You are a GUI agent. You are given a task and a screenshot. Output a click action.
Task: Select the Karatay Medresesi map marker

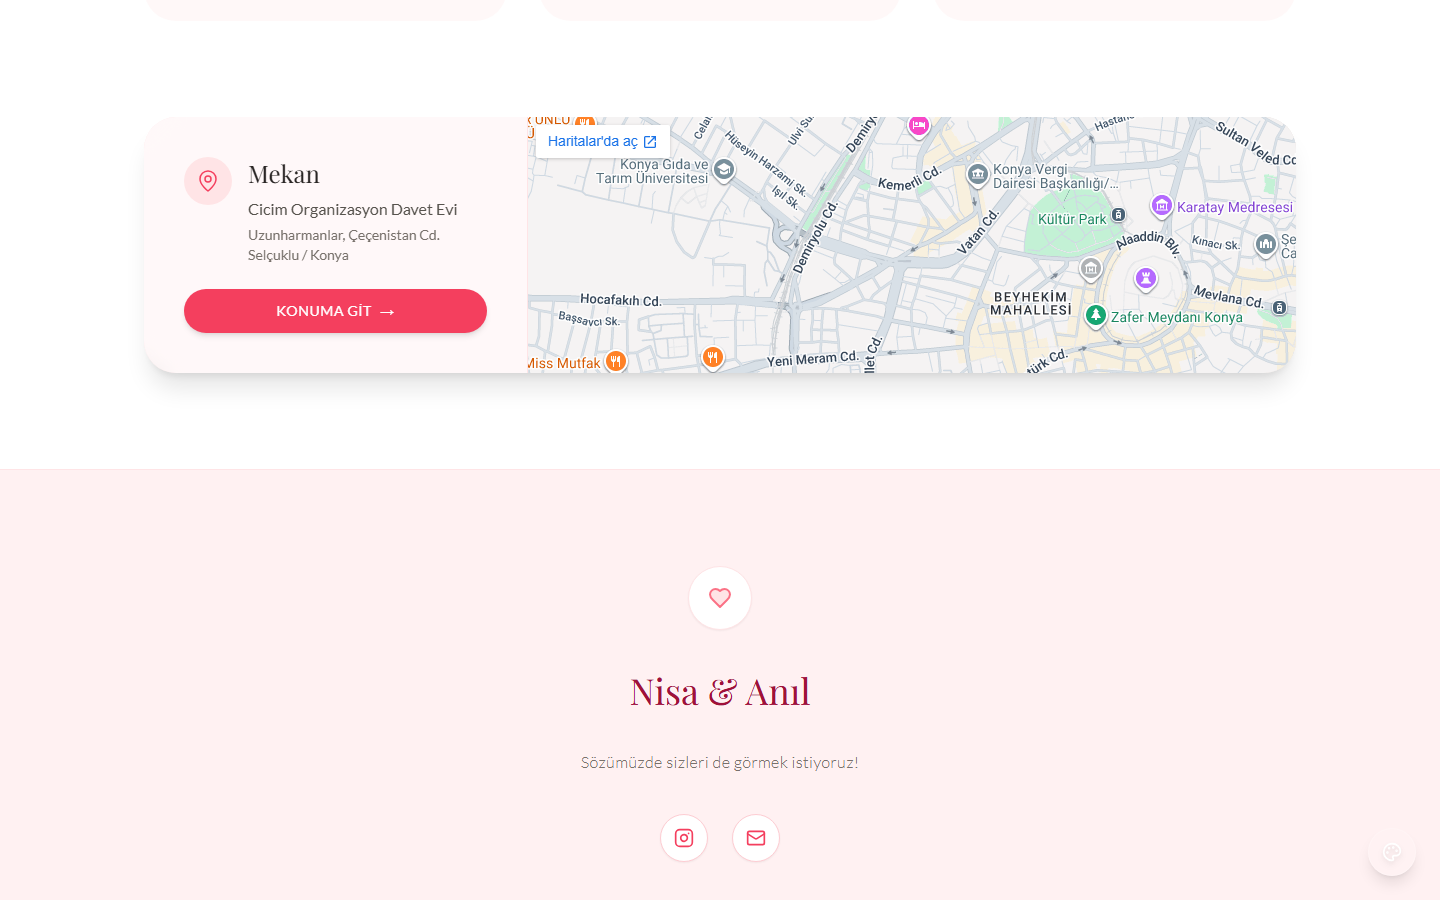[1161, 206]
